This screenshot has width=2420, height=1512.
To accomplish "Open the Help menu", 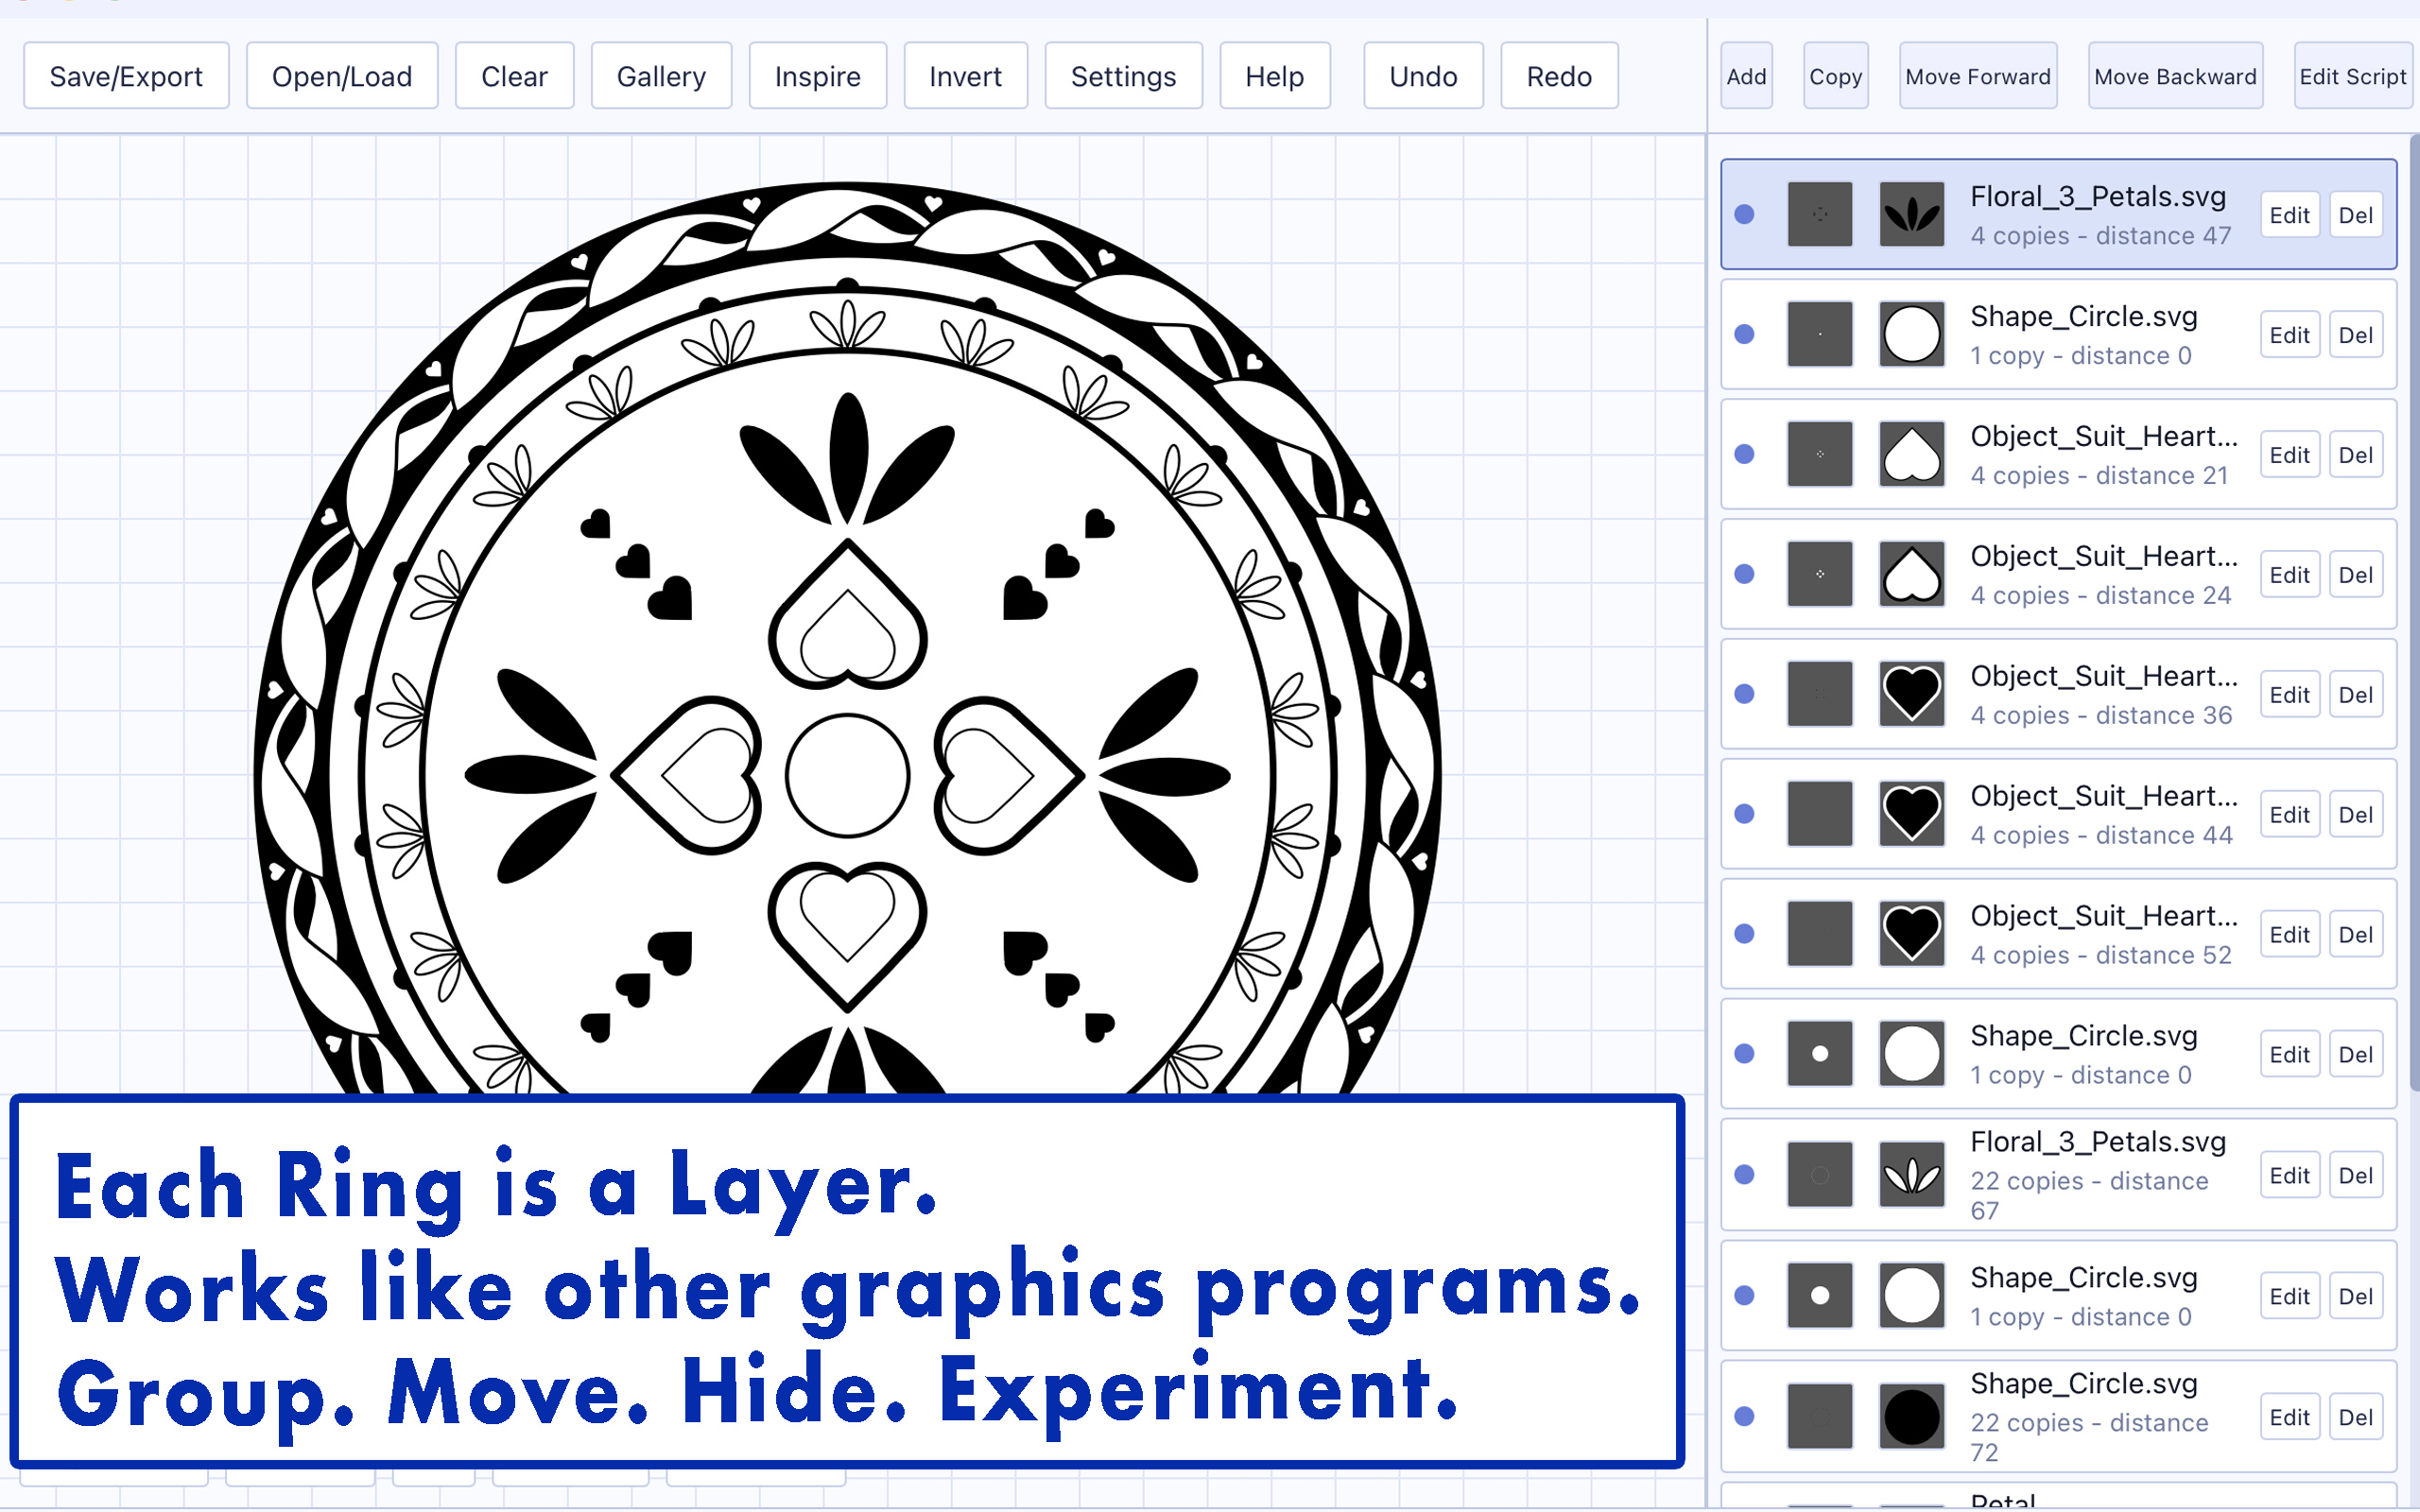I will [x=1274, y=76].
